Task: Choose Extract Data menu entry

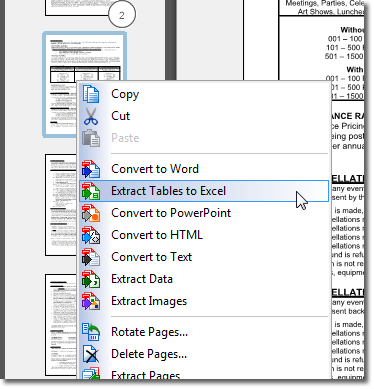Action: point(204,279)
